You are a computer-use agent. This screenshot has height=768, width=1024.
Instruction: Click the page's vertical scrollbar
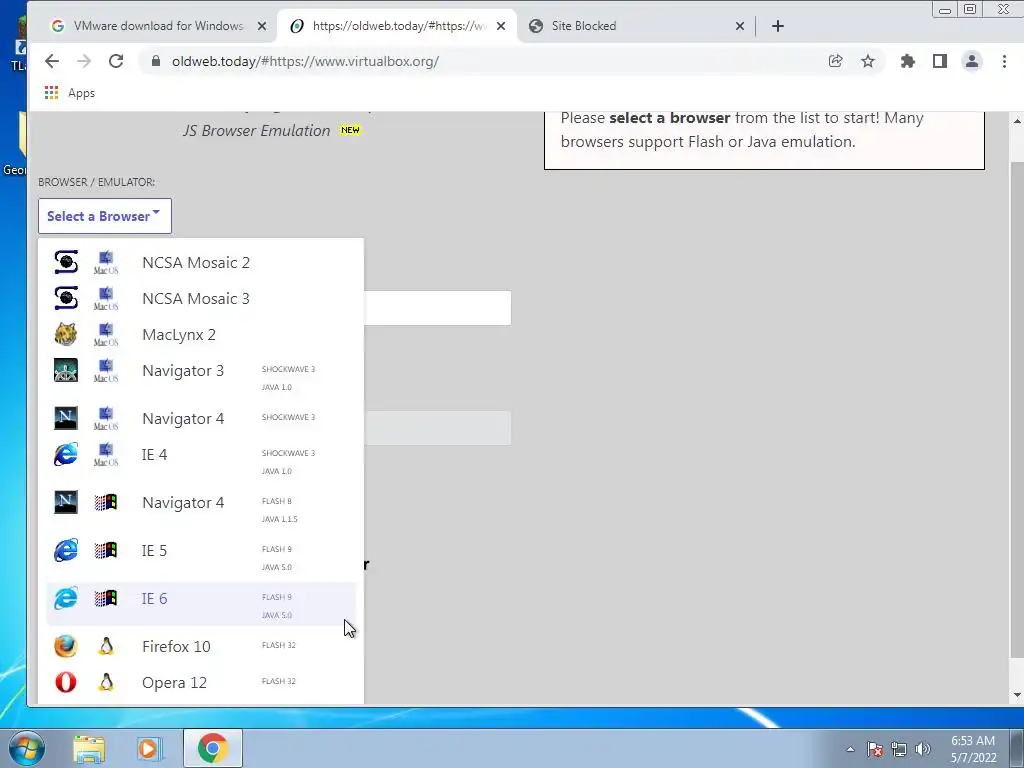[1017, 408]
